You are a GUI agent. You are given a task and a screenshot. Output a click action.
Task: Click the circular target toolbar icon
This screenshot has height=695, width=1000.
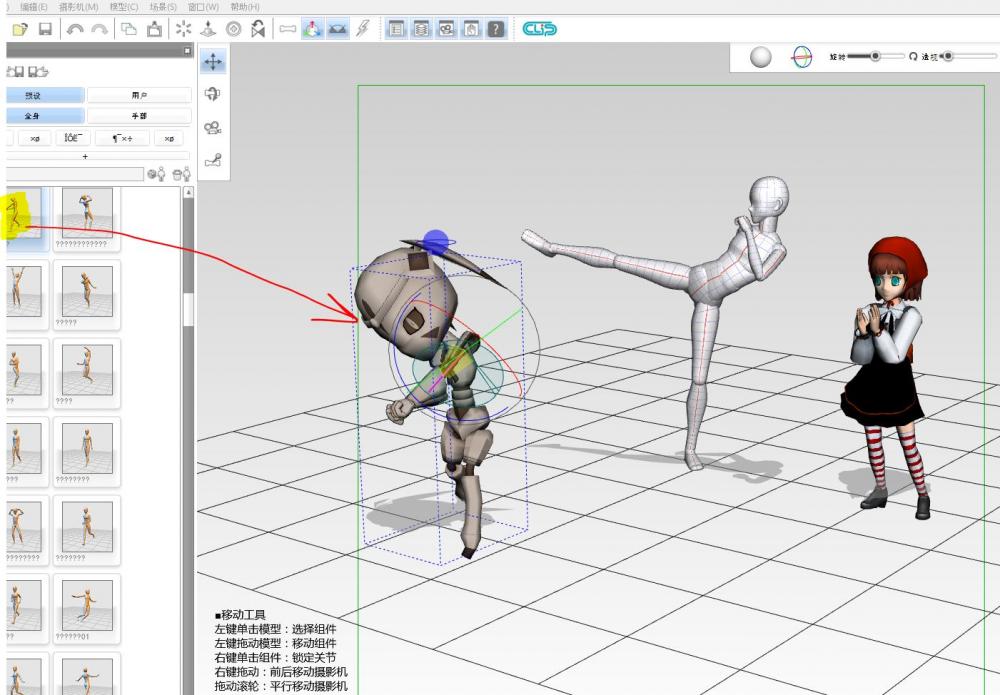233,29
